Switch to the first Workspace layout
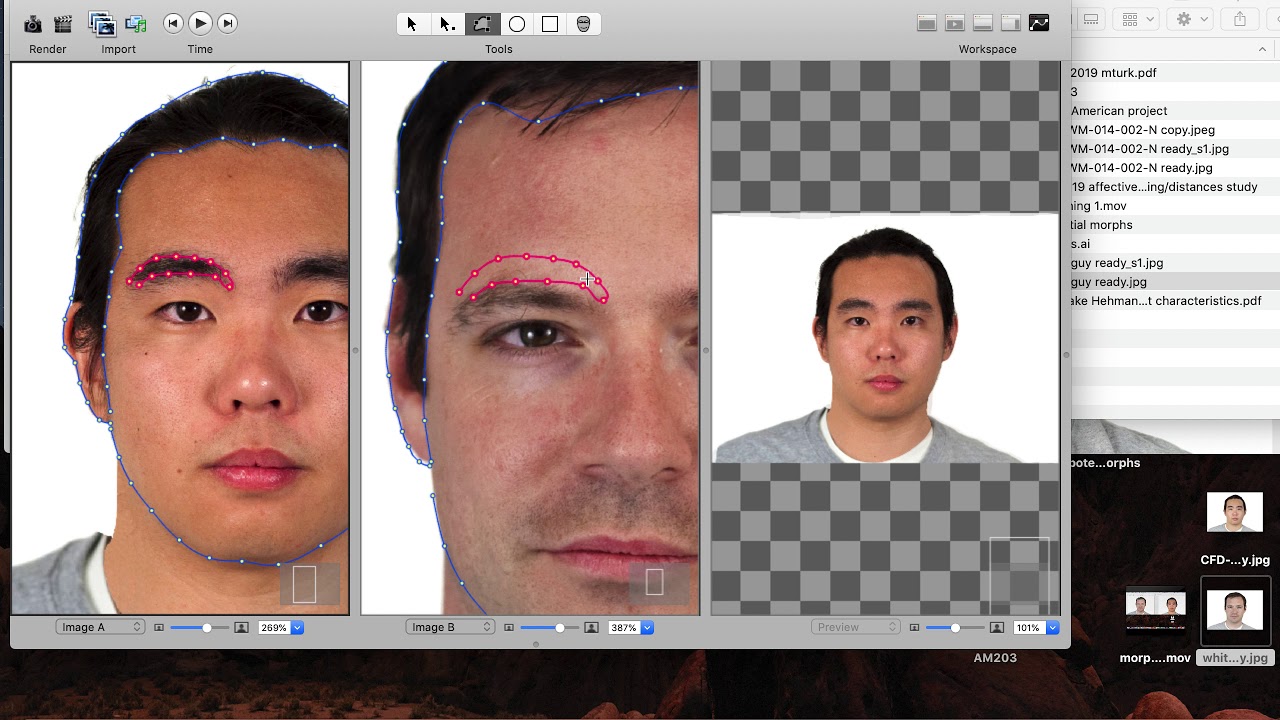1280x720 pixels. point(927,23)
